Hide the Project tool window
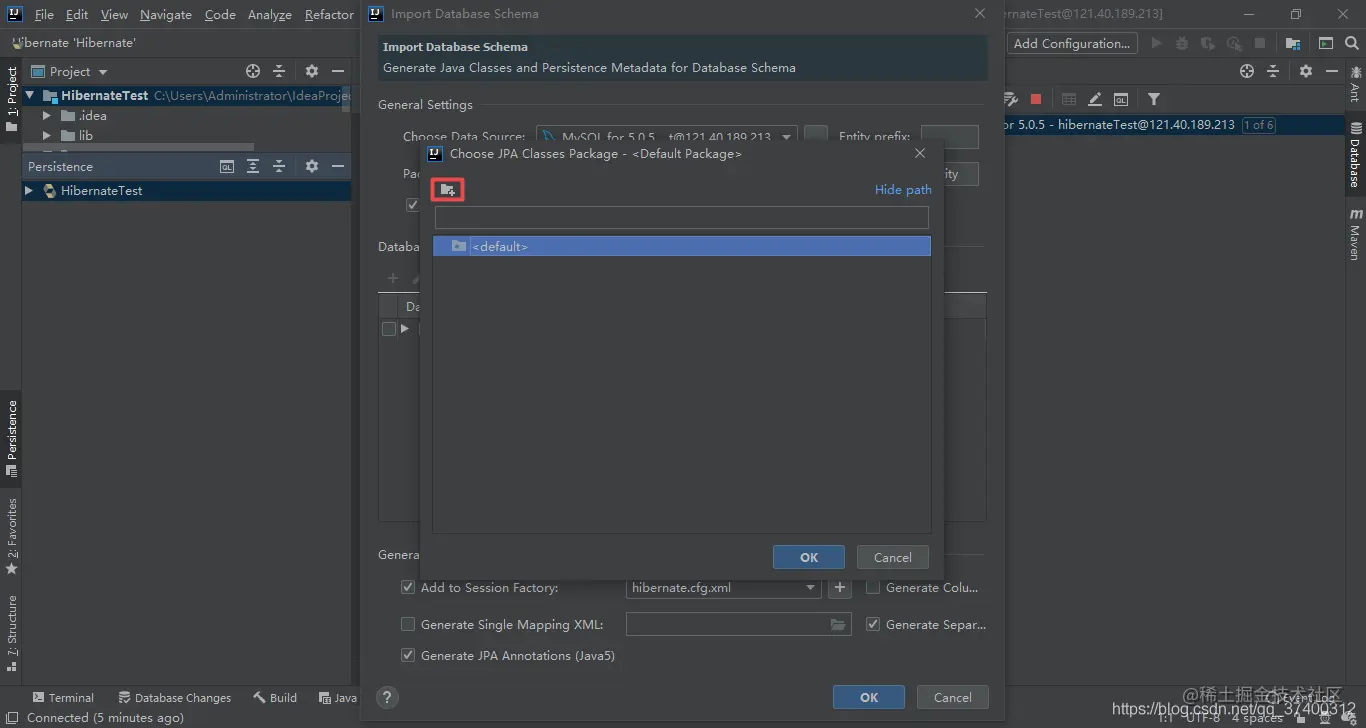1366x728 pixels. (x=338, y=71)
